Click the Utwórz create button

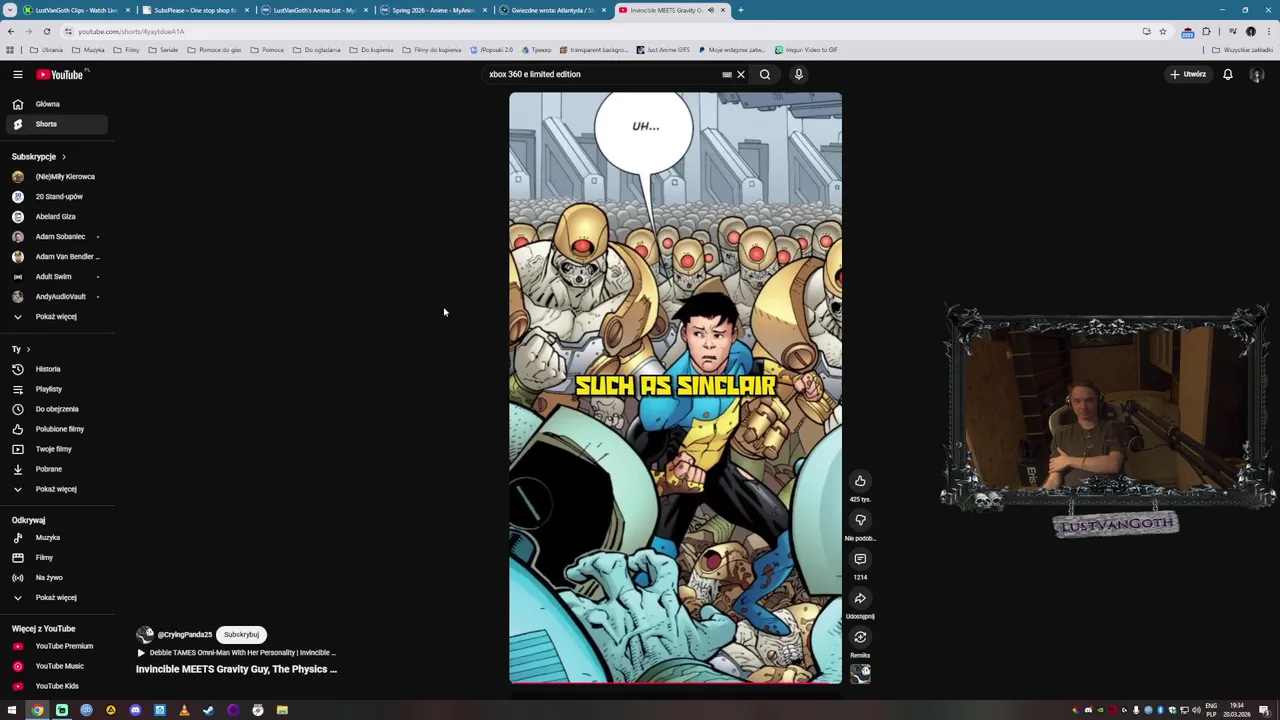[x=1189, y=74]
